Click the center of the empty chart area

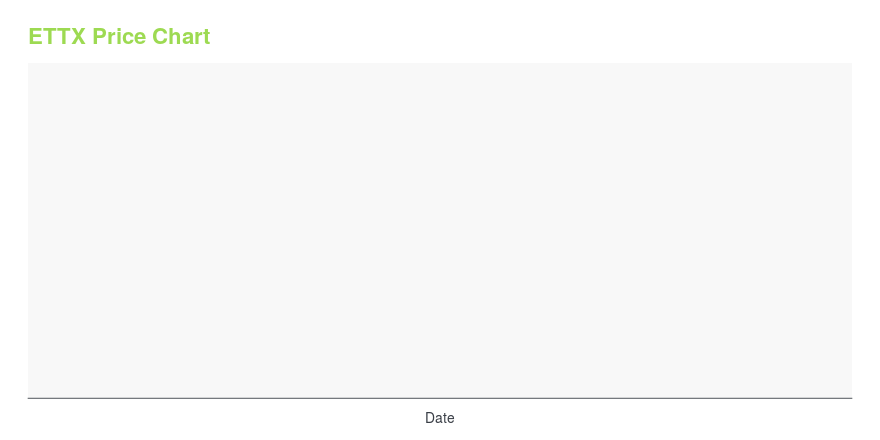440,230
